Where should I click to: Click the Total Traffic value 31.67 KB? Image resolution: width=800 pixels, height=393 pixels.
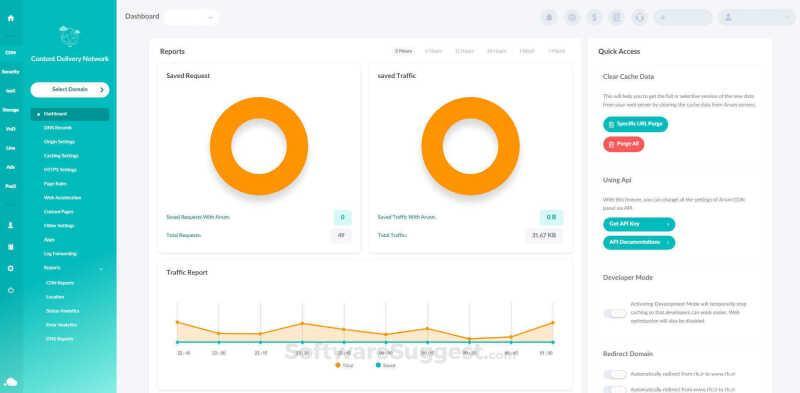[544, 236]
